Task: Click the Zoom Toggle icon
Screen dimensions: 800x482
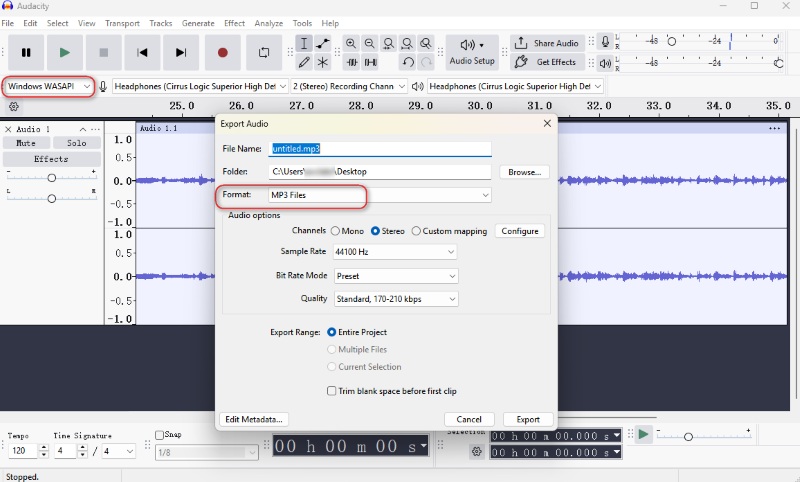Action: click(x=426, y=43)
